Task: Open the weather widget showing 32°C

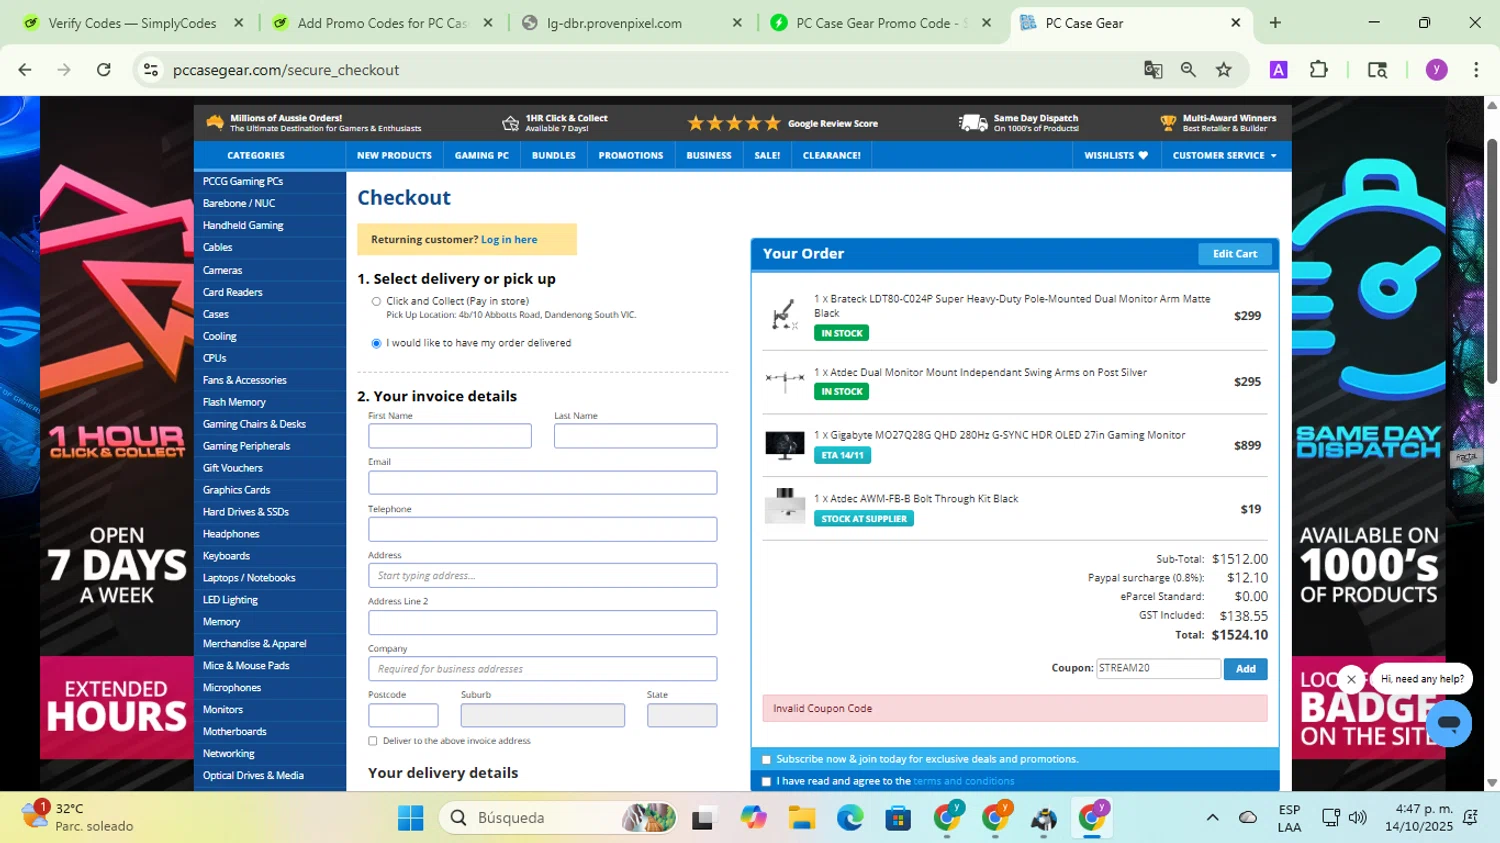Action: pos(78,817)
